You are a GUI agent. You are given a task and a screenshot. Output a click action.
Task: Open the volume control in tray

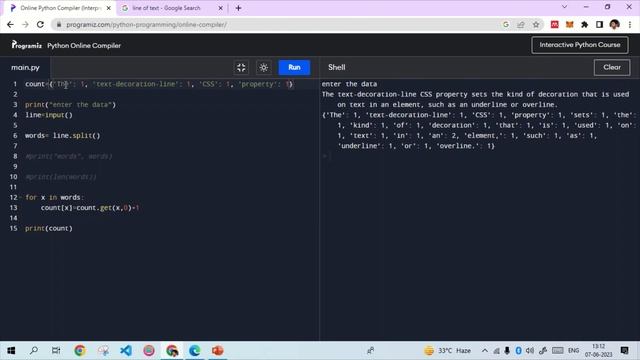pos(530,351)
